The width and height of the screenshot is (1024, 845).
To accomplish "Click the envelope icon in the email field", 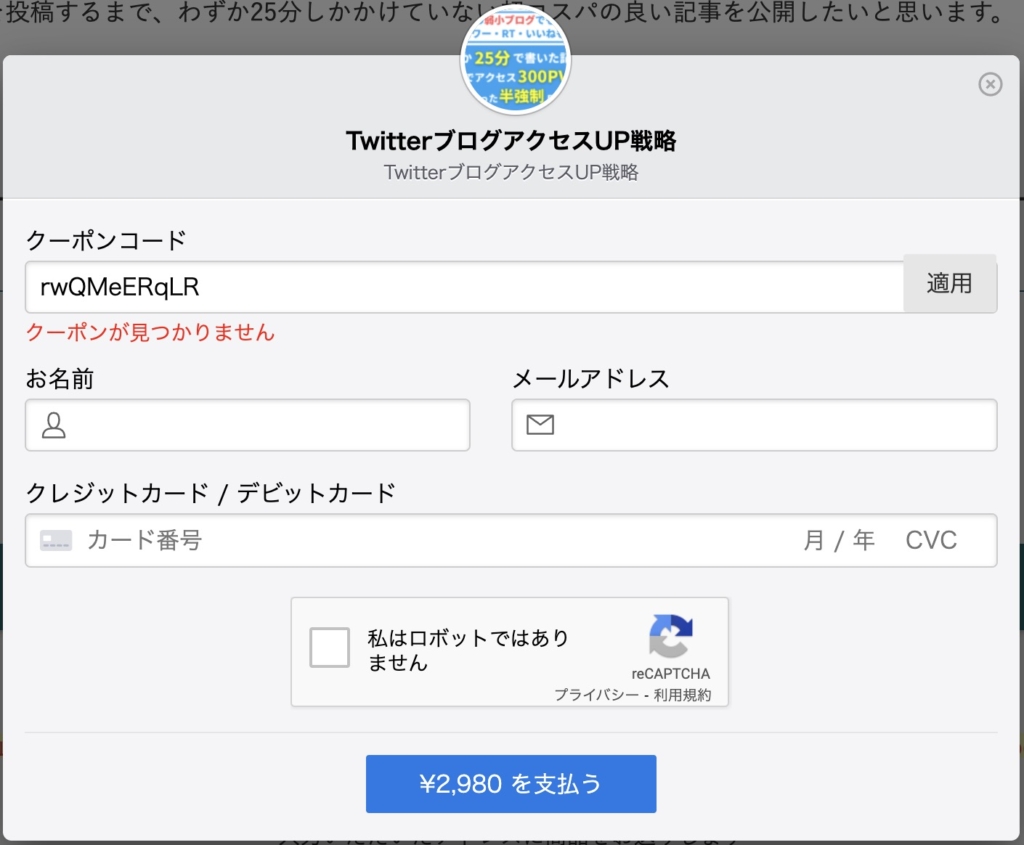I will pyautogui.click(x=540, y=425).
